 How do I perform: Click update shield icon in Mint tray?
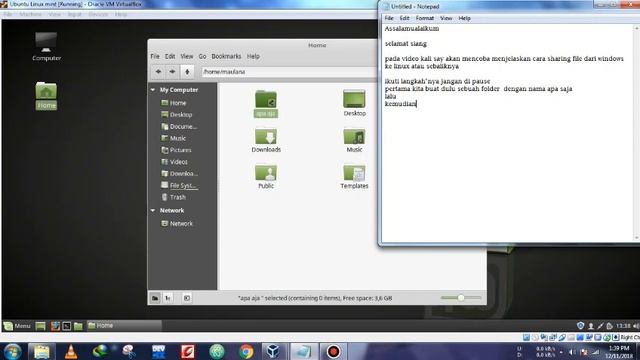coord(580,326)
